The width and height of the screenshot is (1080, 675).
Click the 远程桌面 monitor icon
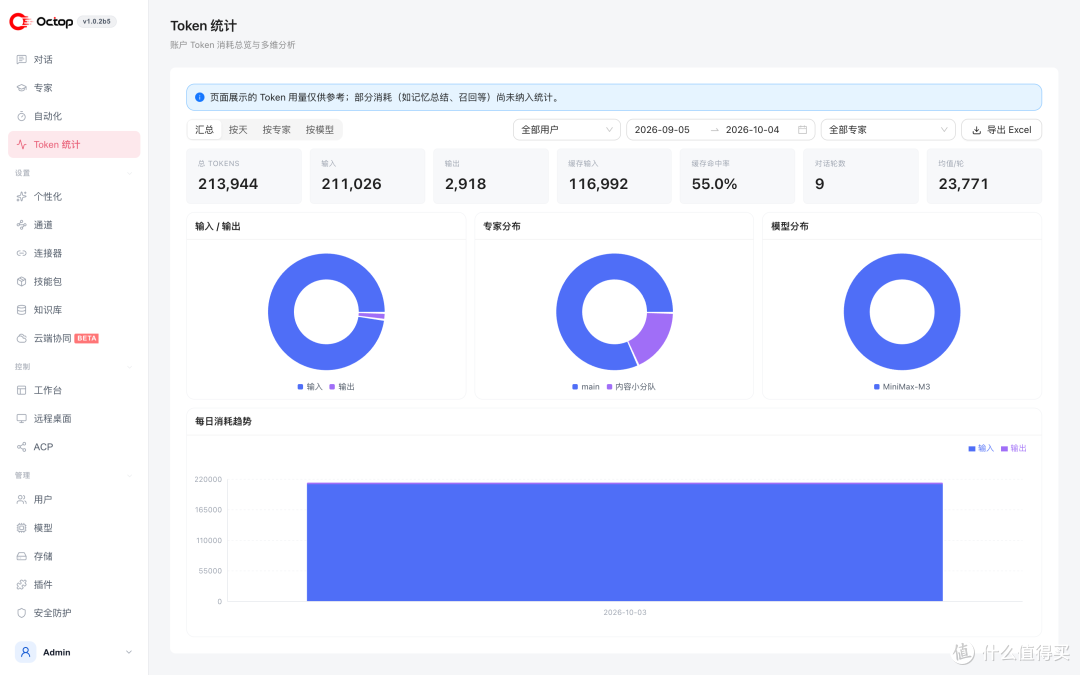pos(21,418)
